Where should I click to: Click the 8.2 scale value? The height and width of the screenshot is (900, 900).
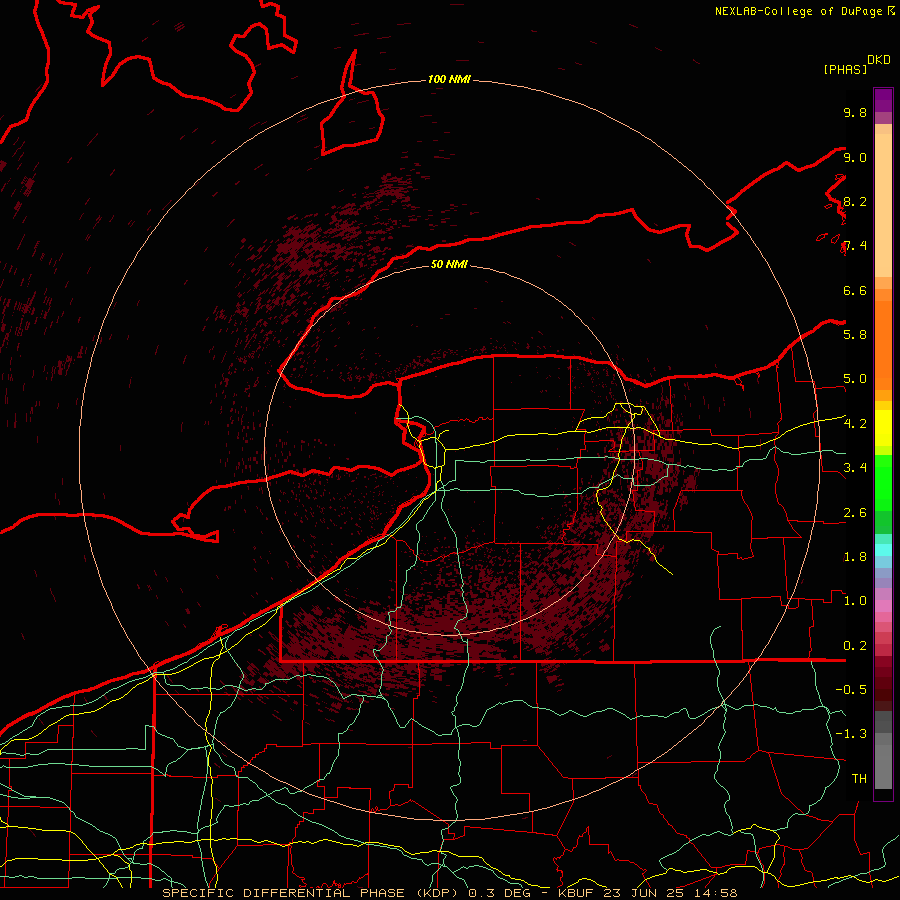[x=855, y=201]
